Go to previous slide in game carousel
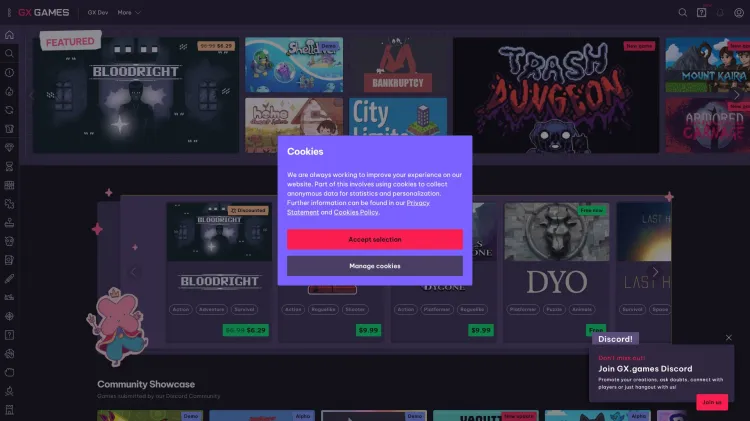This screenshot has height=421, width=750. (x=134, y=271)
